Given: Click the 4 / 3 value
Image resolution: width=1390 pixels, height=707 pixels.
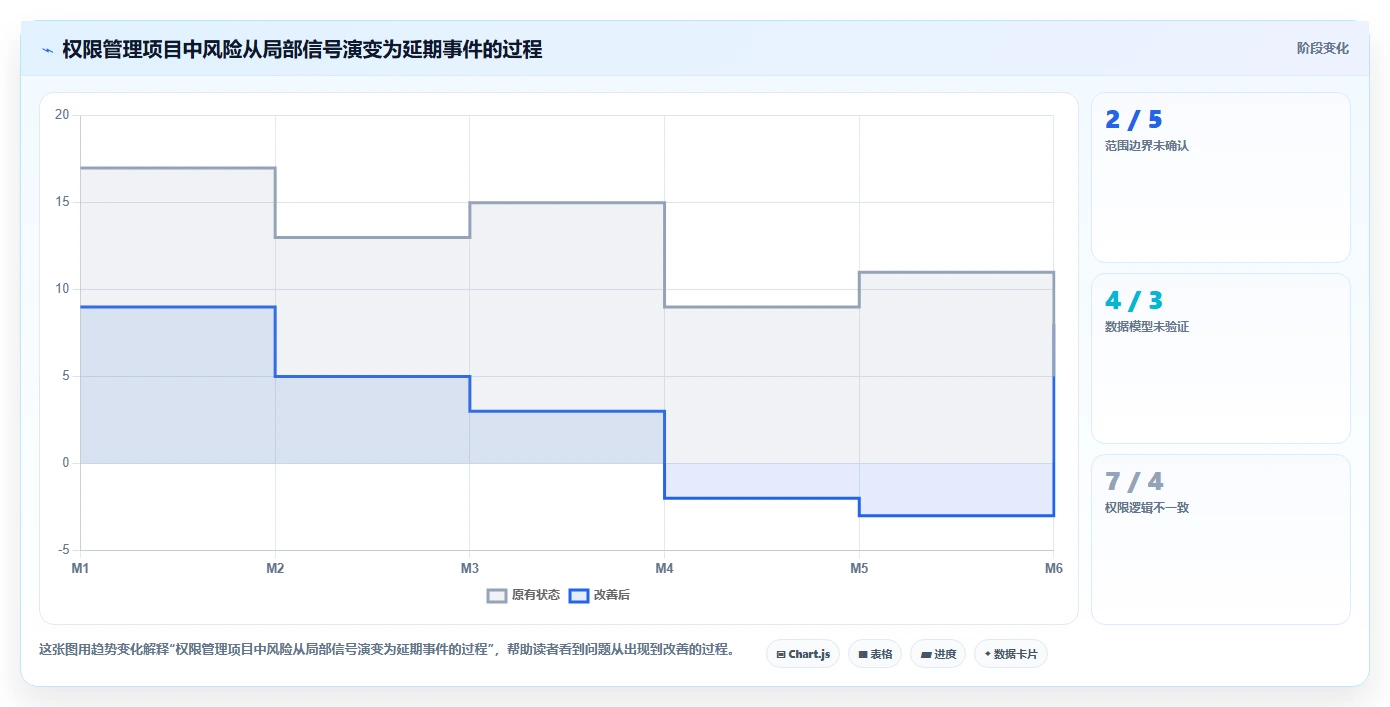Looking at the screenshot, I should click(1133, 300).
